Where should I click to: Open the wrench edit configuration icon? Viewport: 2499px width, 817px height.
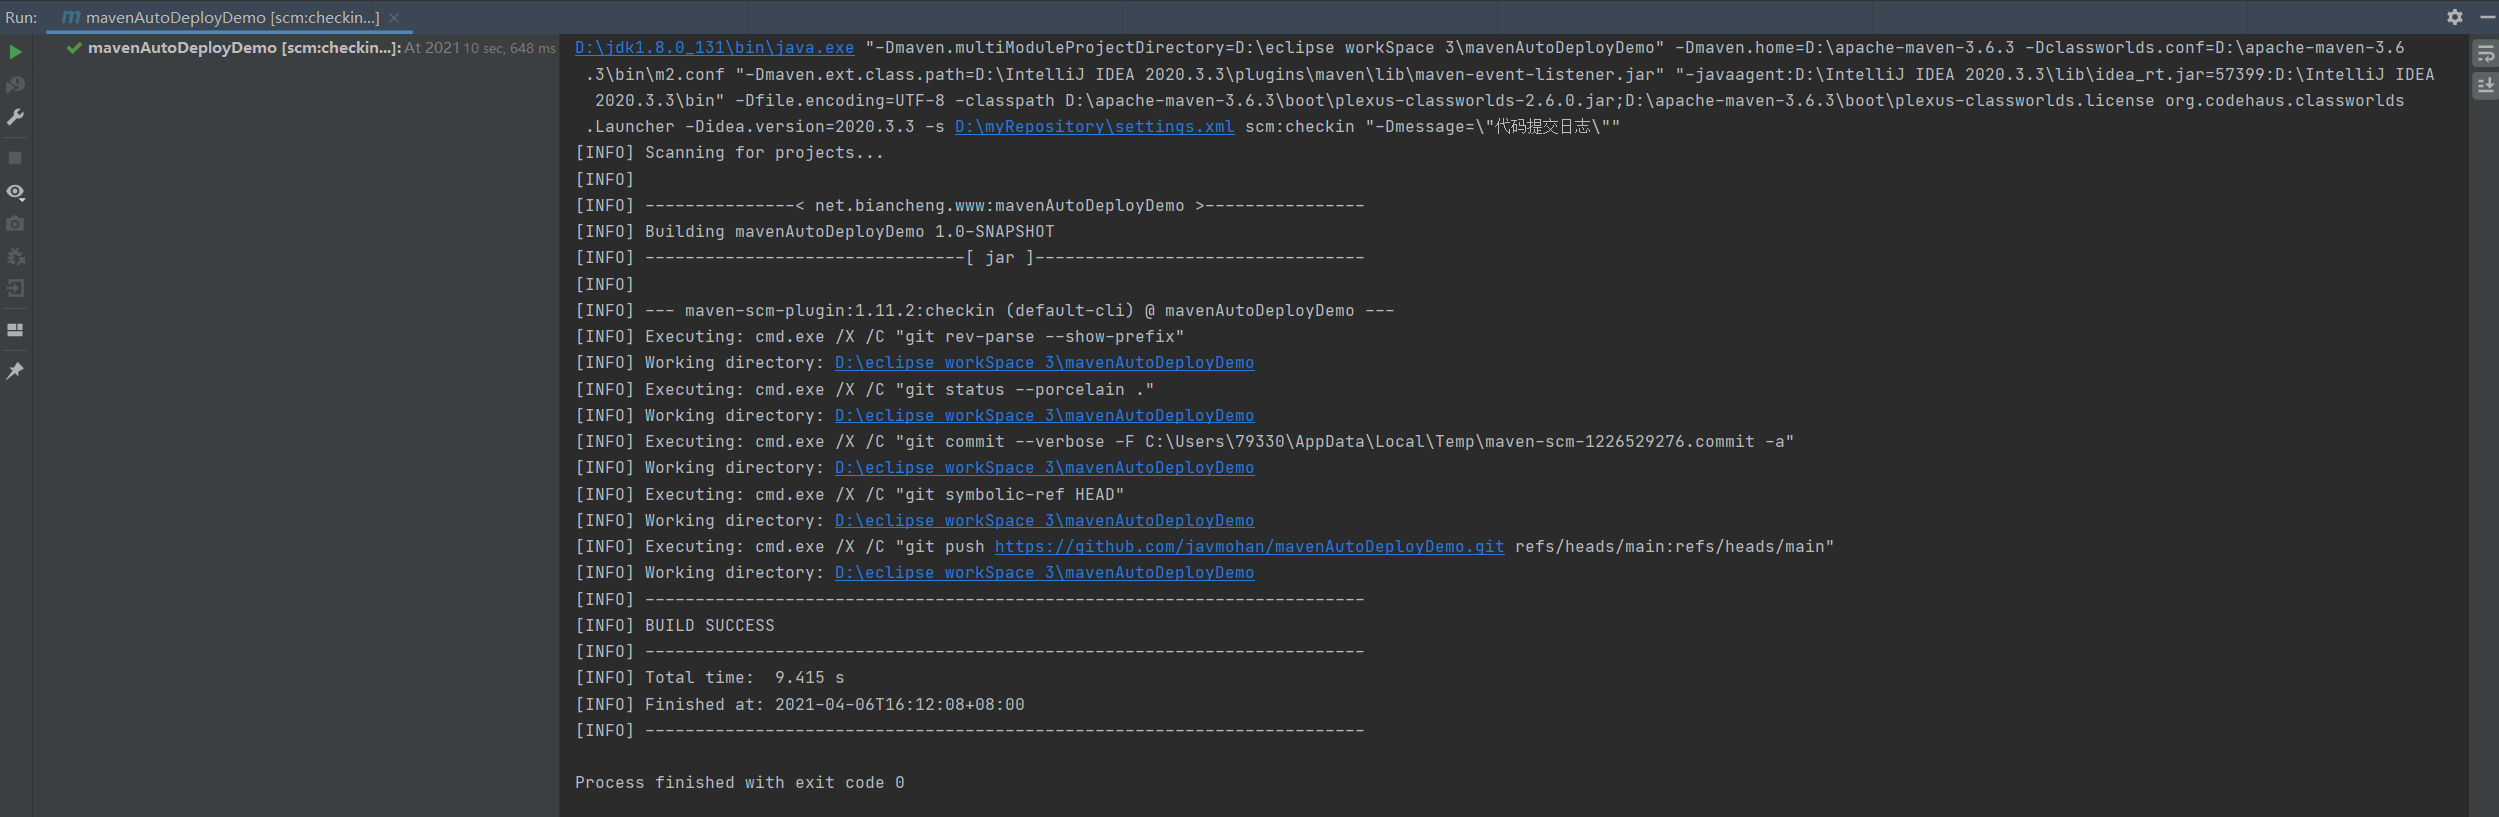point(15,118)
